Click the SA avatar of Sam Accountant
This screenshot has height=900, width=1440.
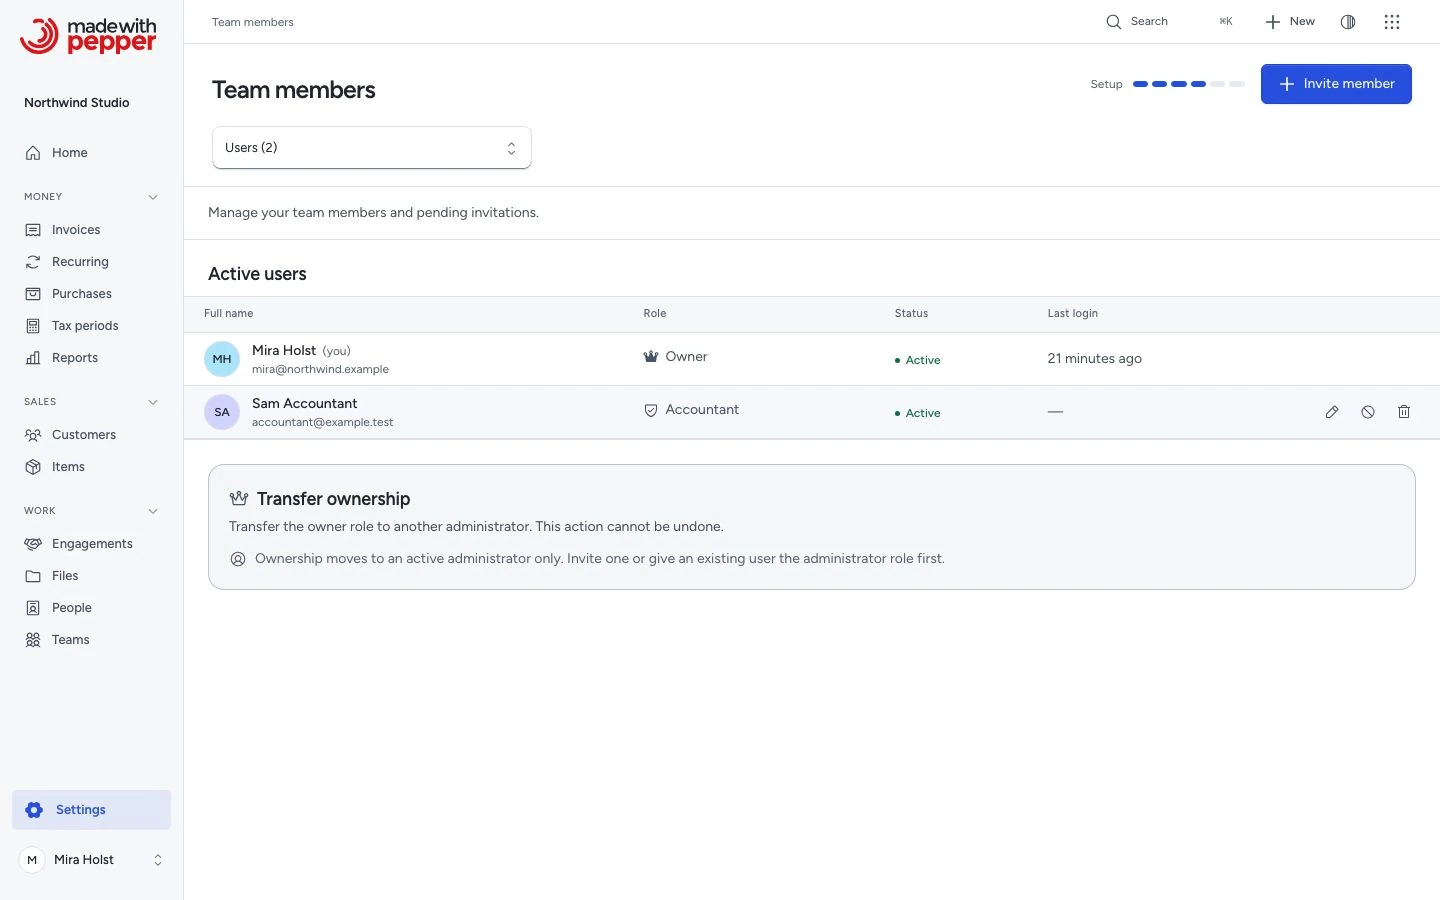(x=222, y=412)
